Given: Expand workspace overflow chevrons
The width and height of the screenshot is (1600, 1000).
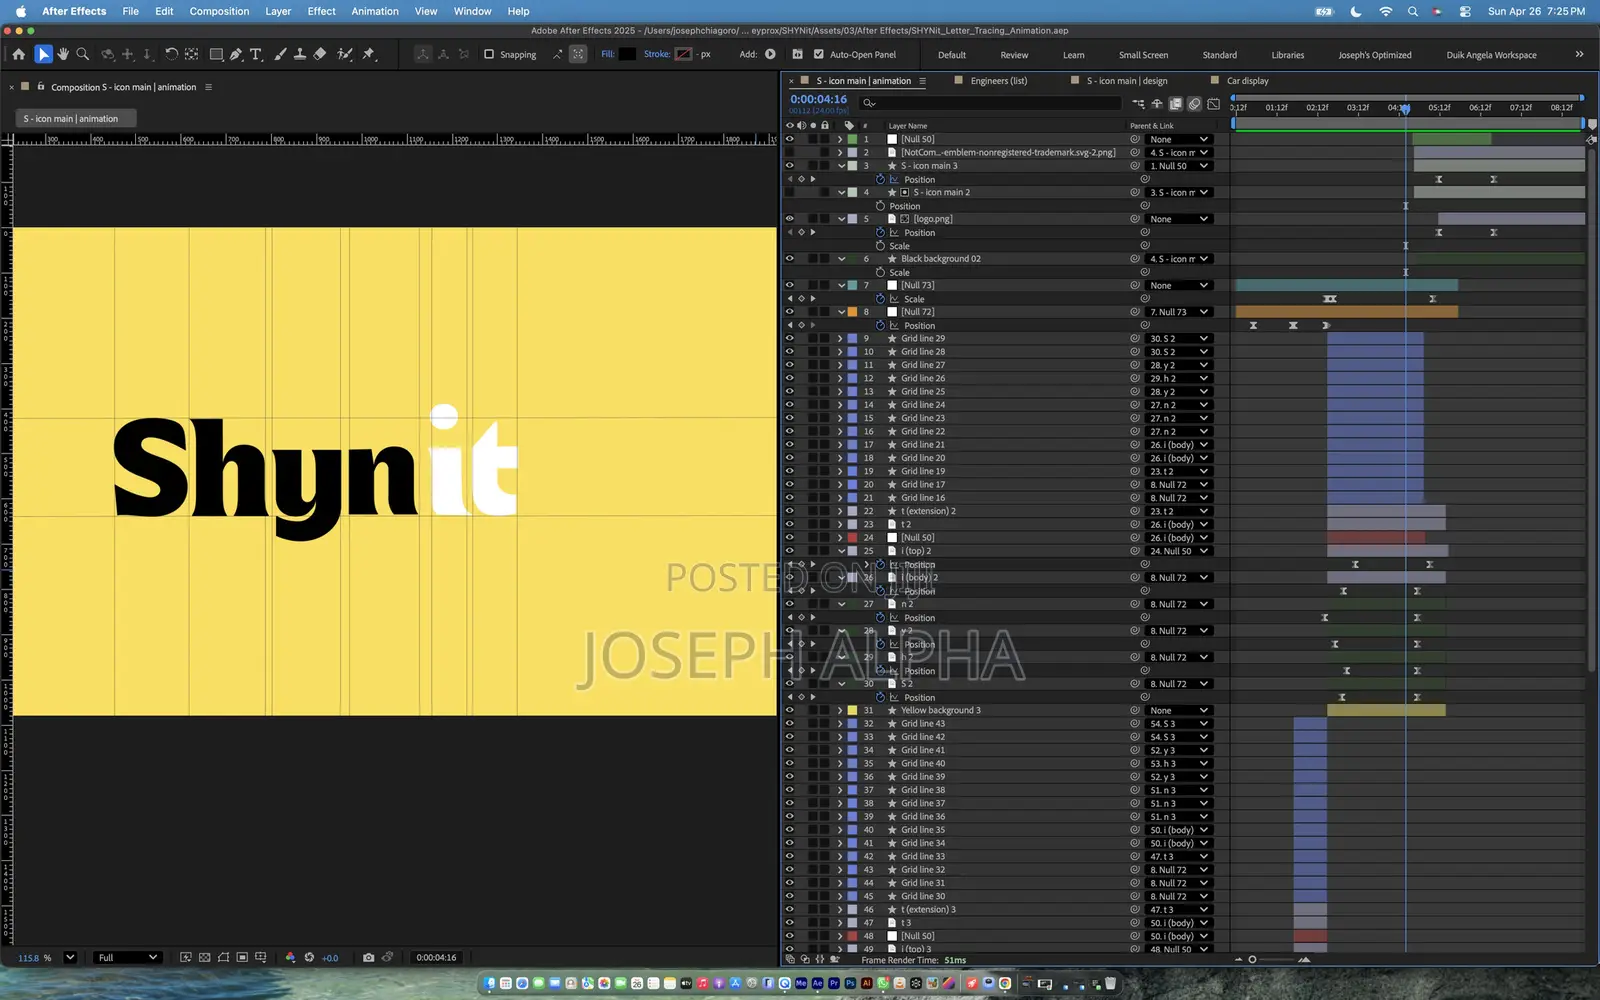Looking at the screenshot, I should [x=1579, y=54].
